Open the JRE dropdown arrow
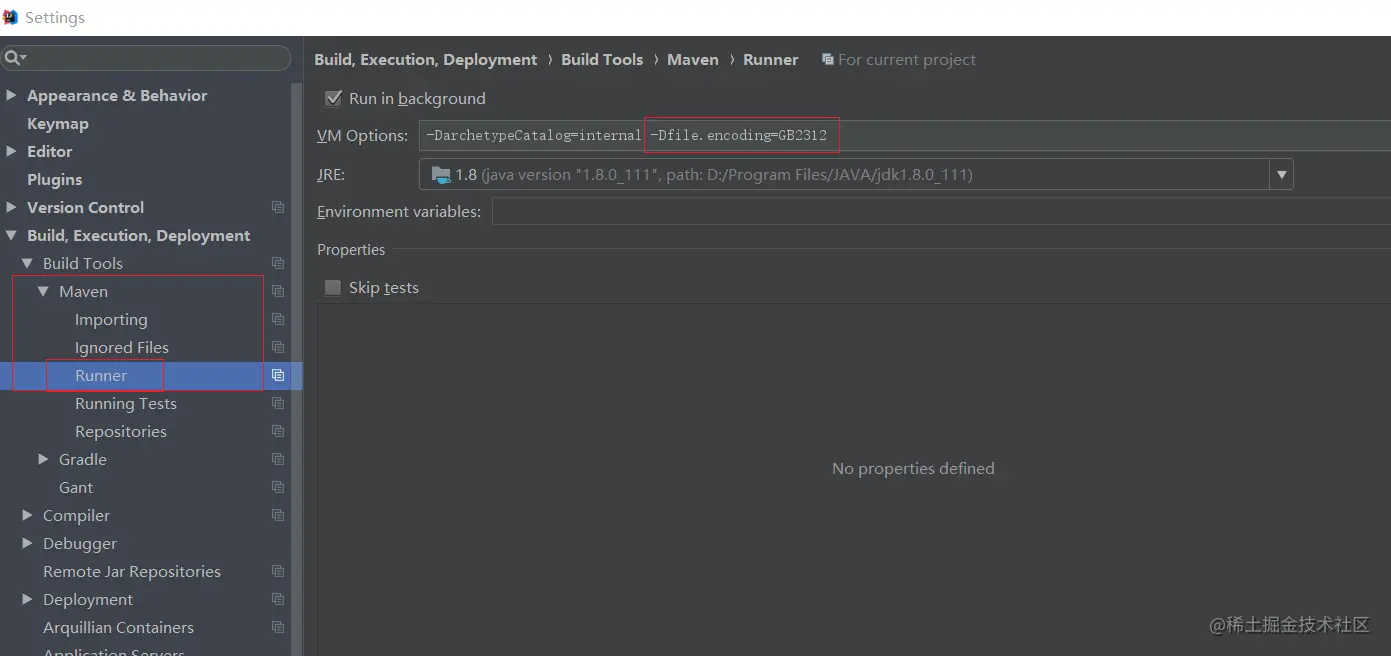 (1281, 175)
